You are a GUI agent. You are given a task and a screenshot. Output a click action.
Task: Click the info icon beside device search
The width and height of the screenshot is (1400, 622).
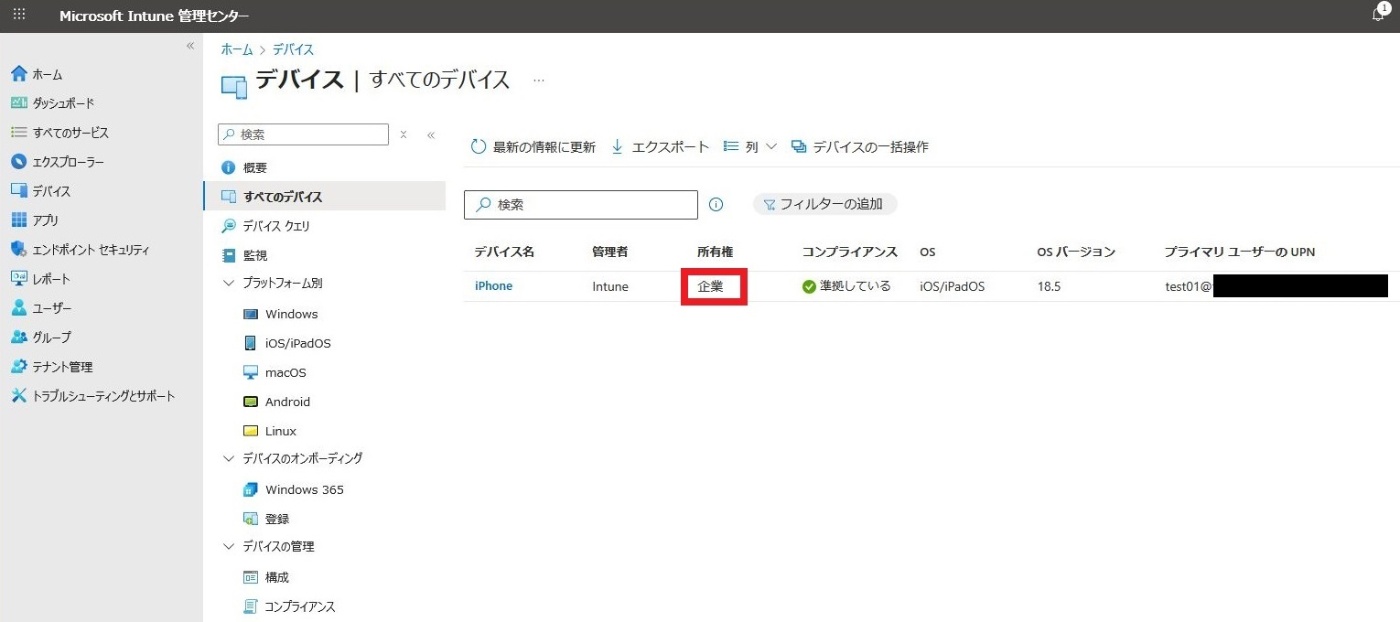716,204
